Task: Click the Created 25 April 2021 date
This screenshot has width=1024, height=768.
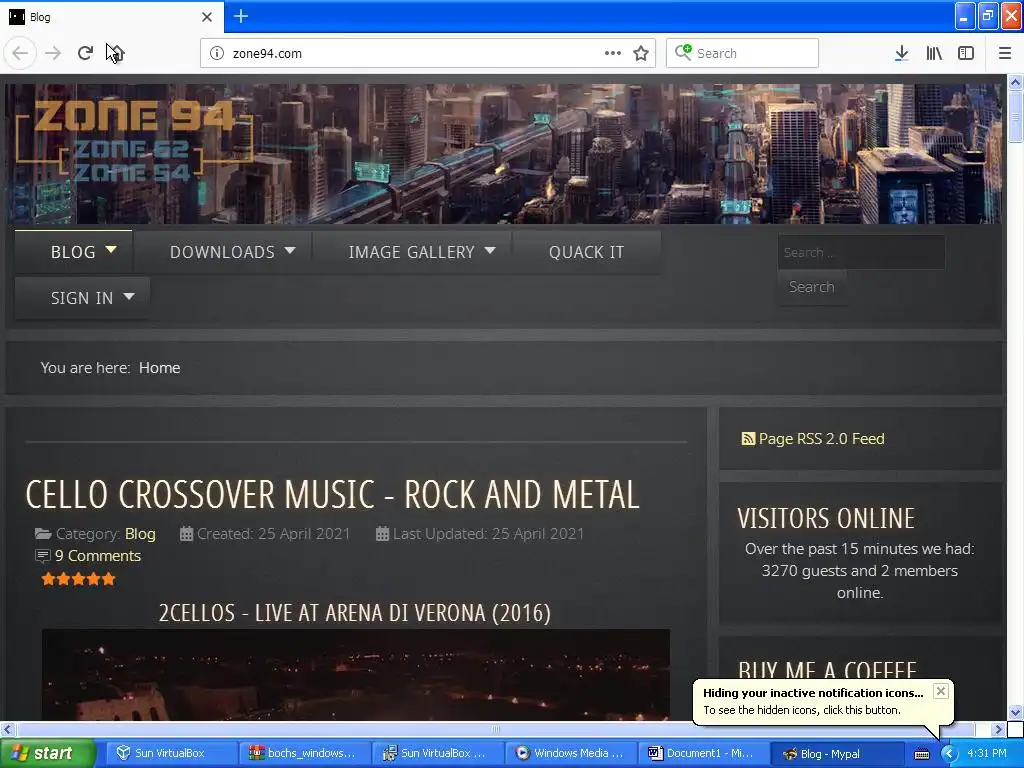Action: point(274,534)
